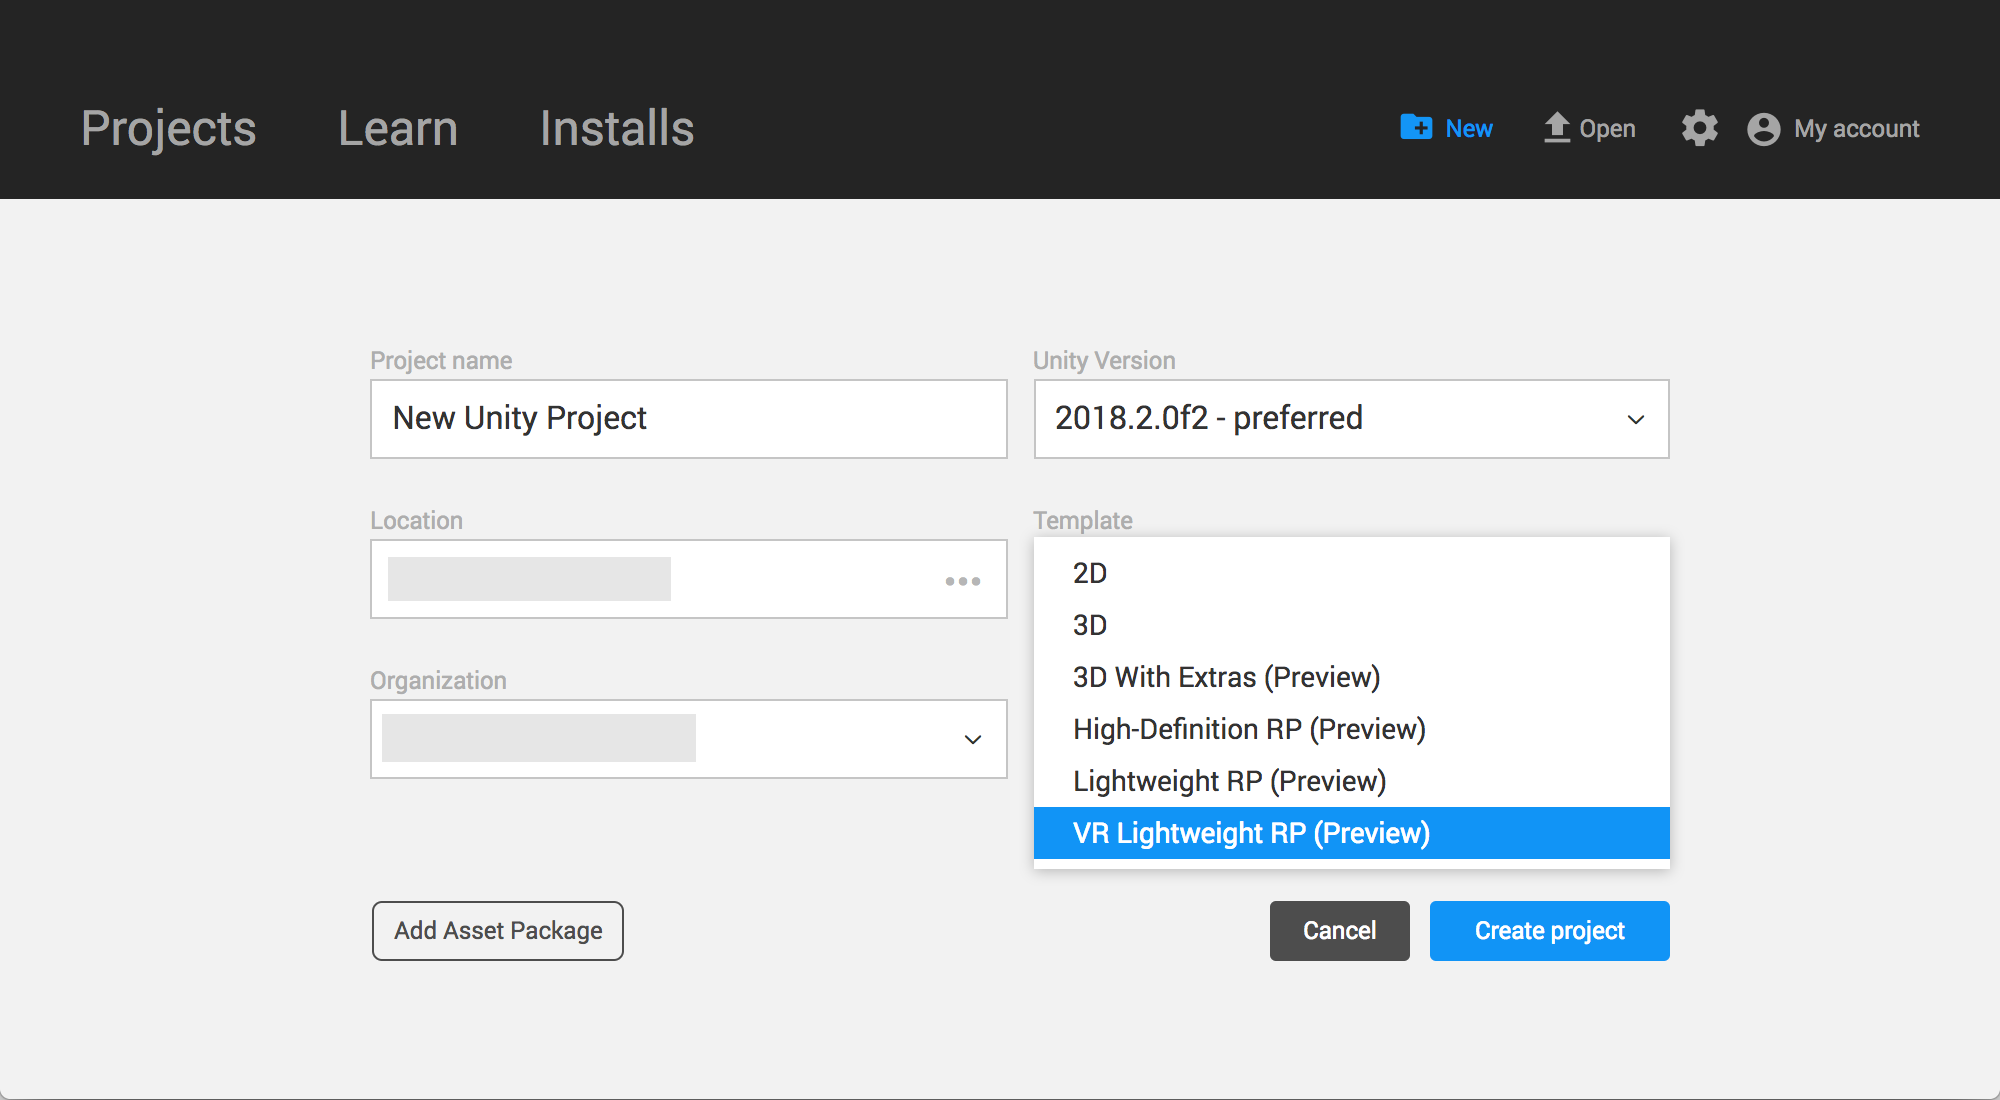
Task: Click the Open project icon
Action: (x=1548, y=127)
